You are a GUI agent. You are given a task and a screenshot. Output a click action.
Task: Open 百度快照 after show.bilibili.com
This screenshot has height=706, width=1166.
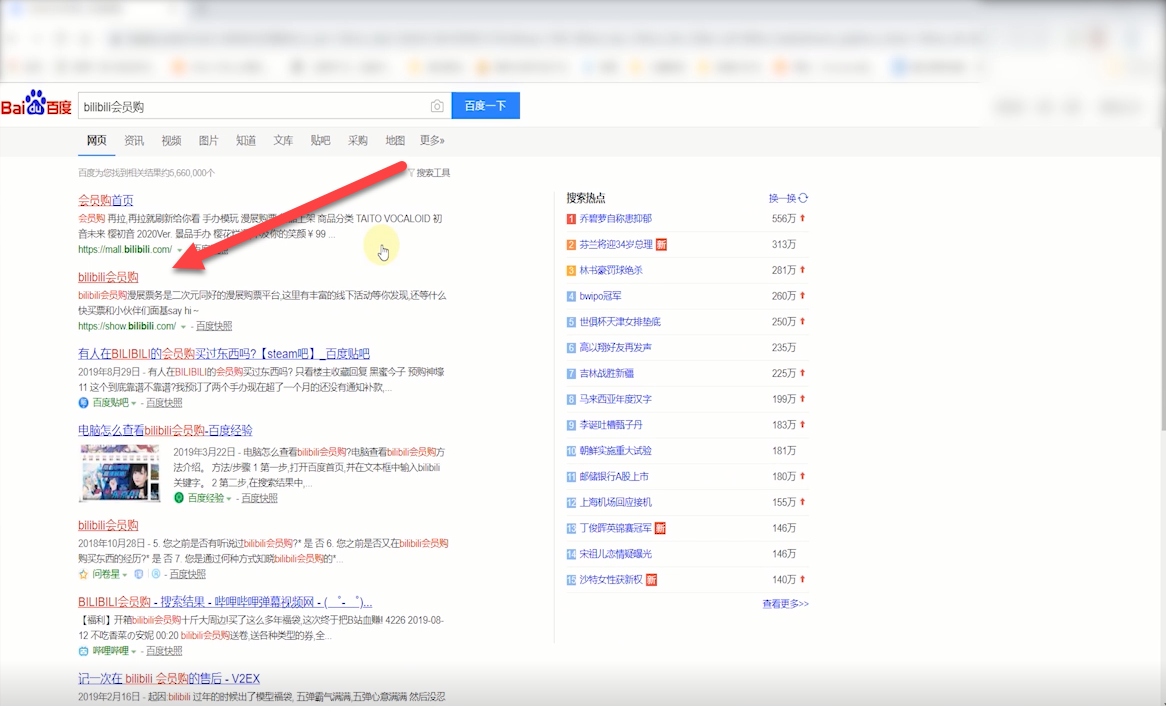pos(214,326)
